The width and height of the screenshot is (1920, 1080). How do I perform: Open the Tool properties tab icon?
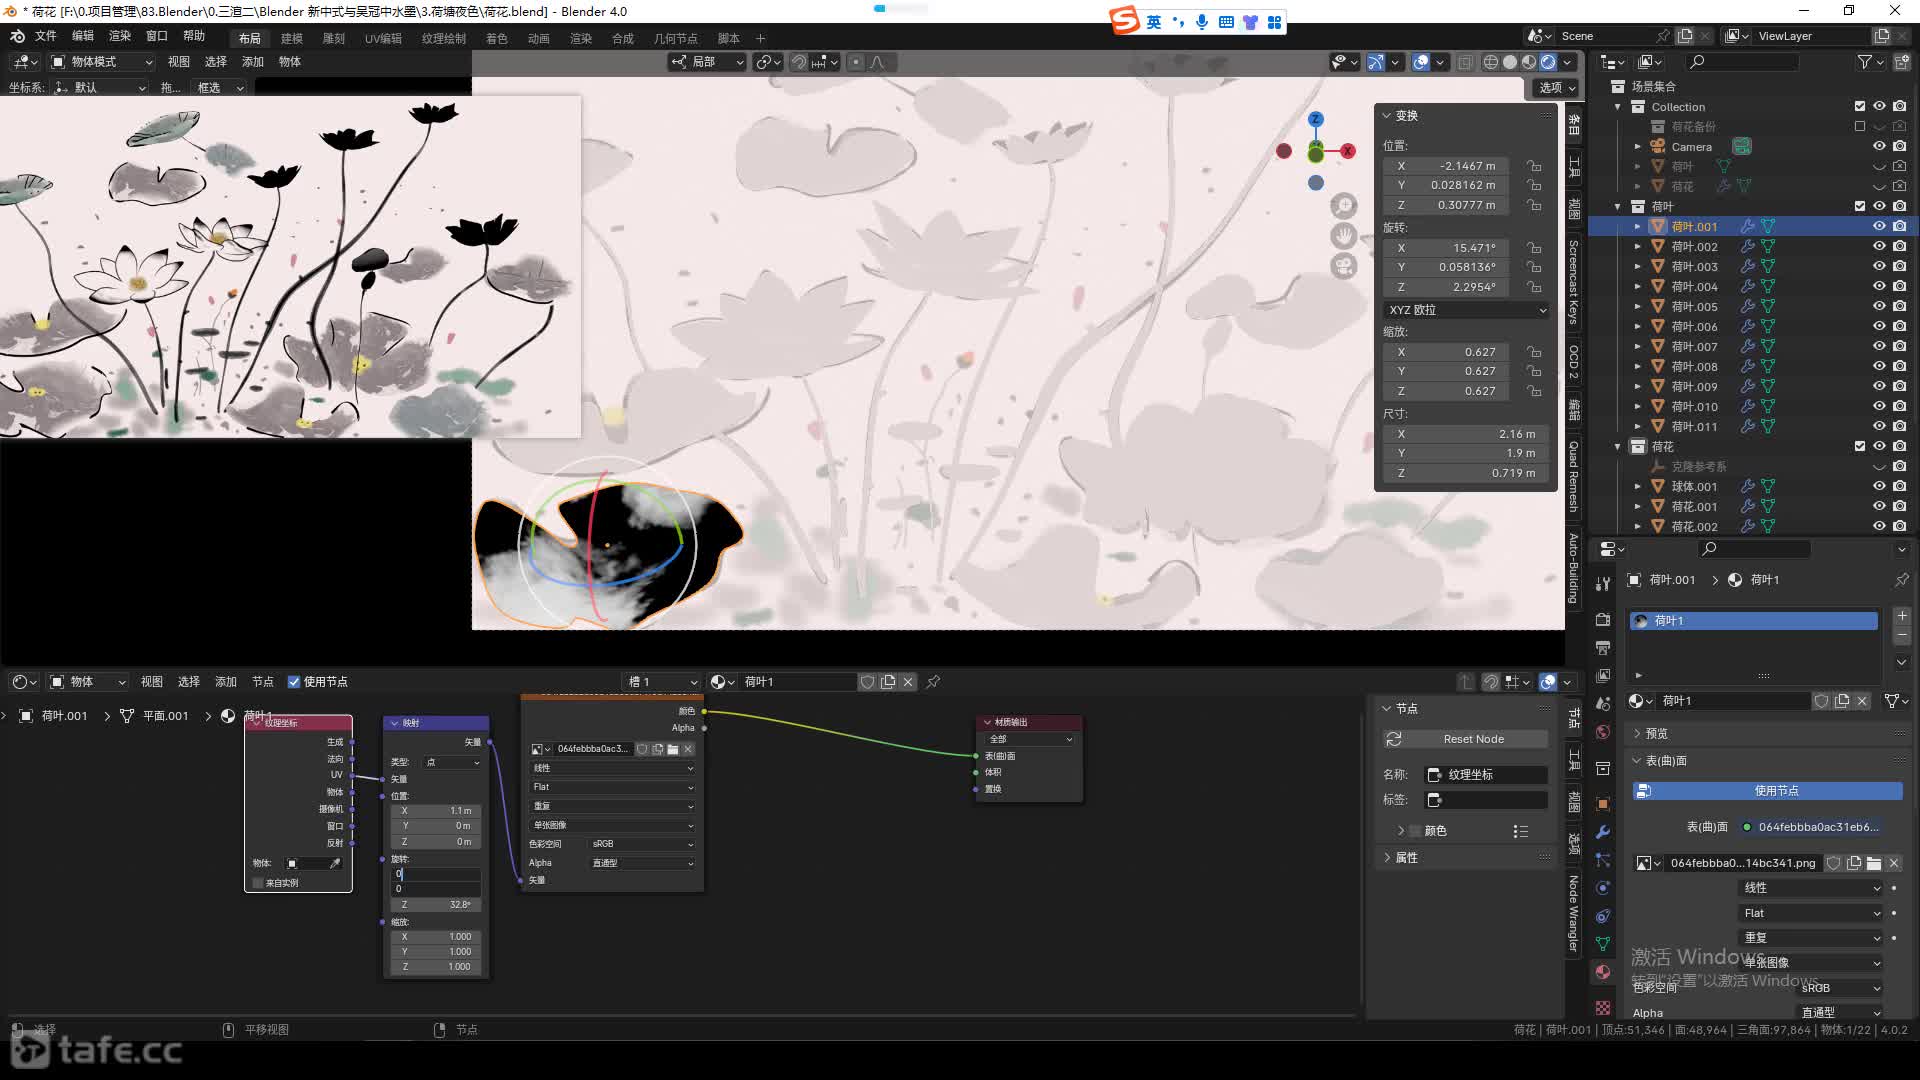(1603, 584)
